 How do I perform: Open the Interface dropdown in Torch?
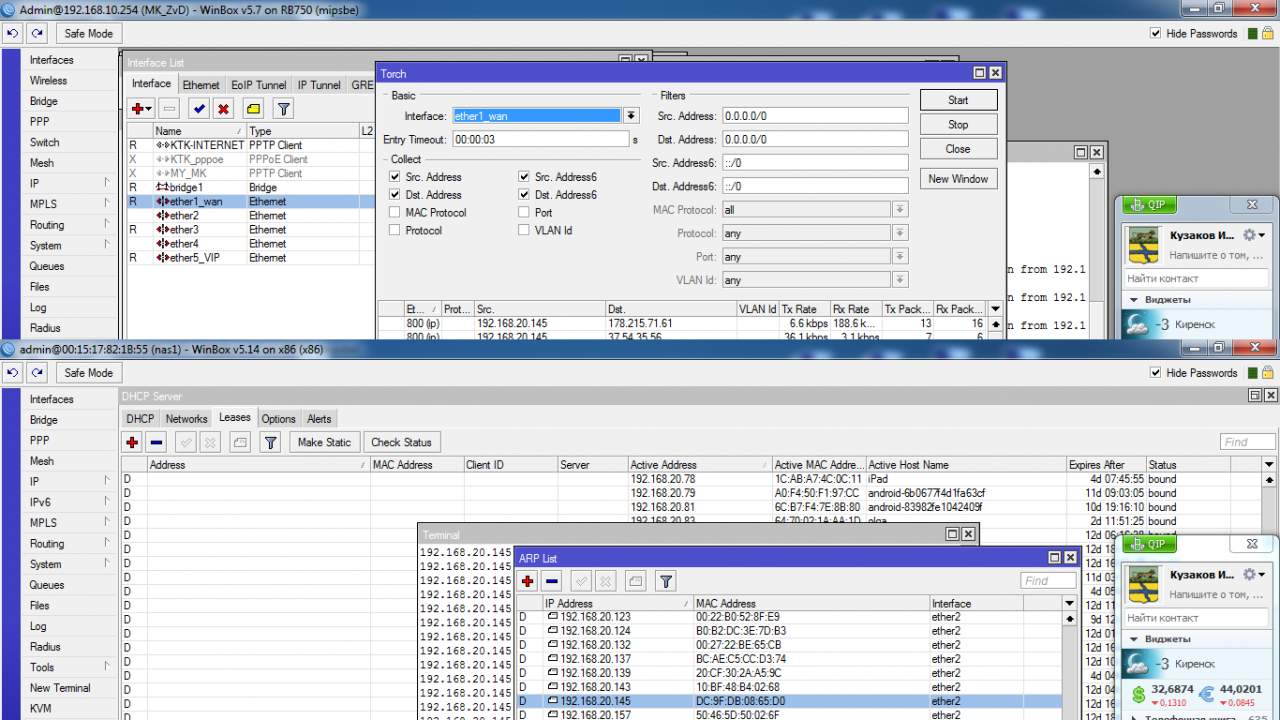[x=631, y=116]
